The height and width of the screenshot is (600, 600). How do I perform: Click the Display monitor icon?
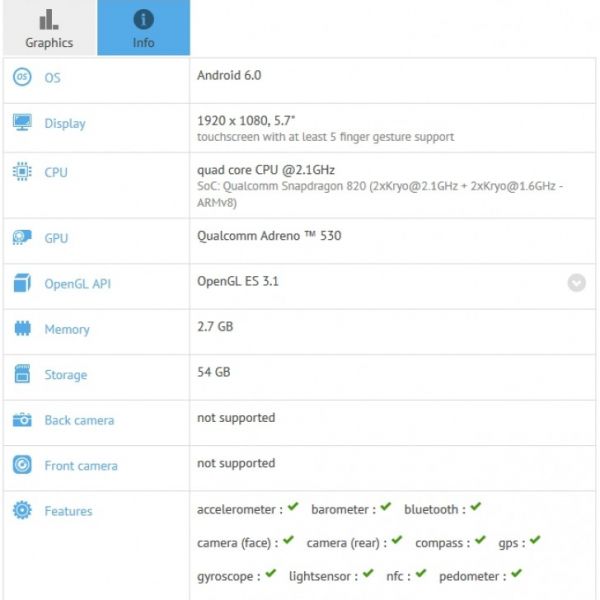click(x=22, y=123)
